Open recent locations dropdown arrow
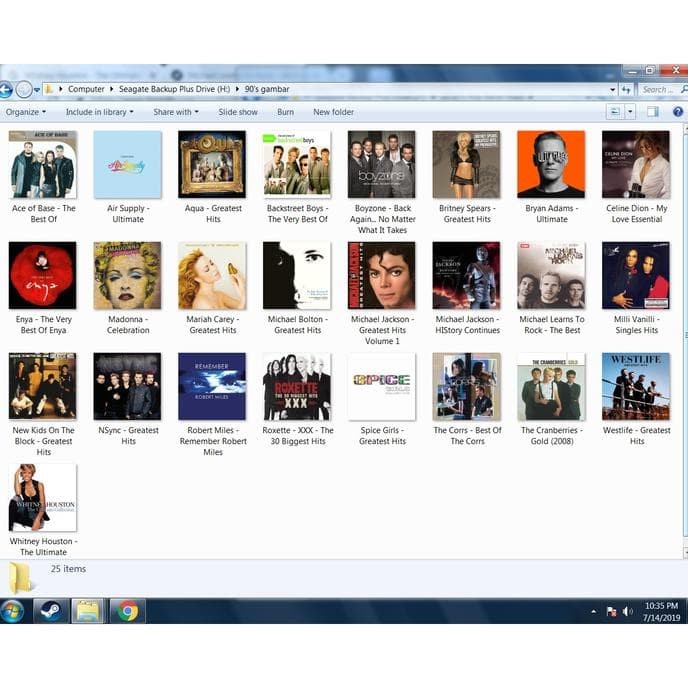The height and width of the screenshot is (688, 688). tap(37, 90)
